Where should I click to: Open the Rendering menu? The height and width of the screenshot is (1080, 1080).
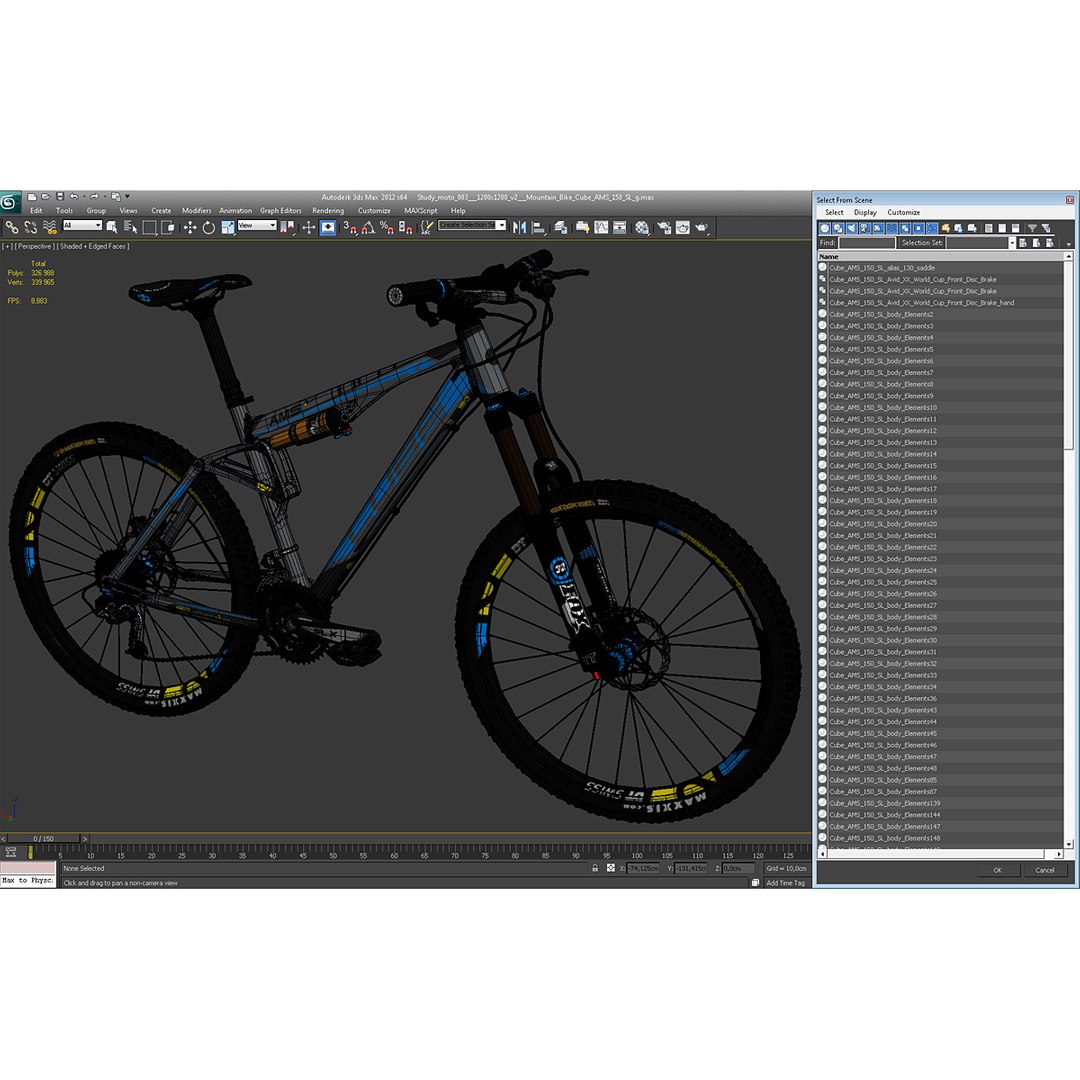click(x=328, y=211)
